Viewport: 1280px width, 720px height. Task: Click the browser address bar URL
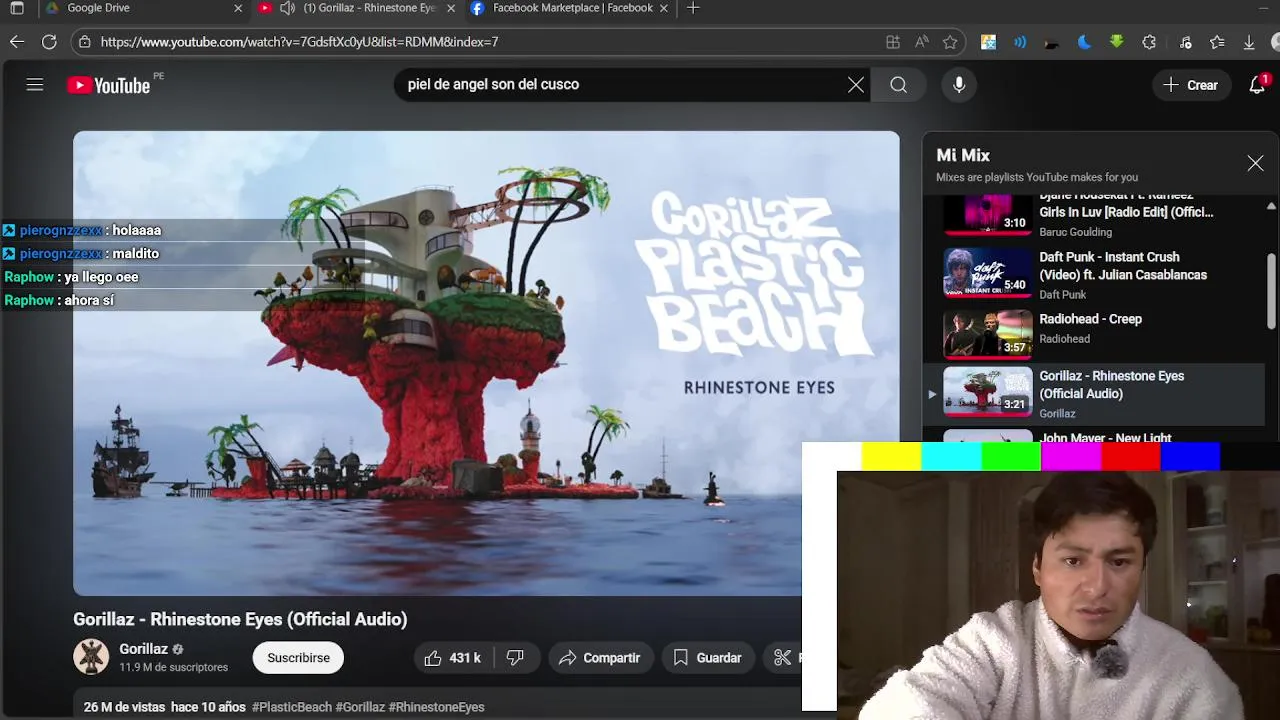click(x=300, y=42)
